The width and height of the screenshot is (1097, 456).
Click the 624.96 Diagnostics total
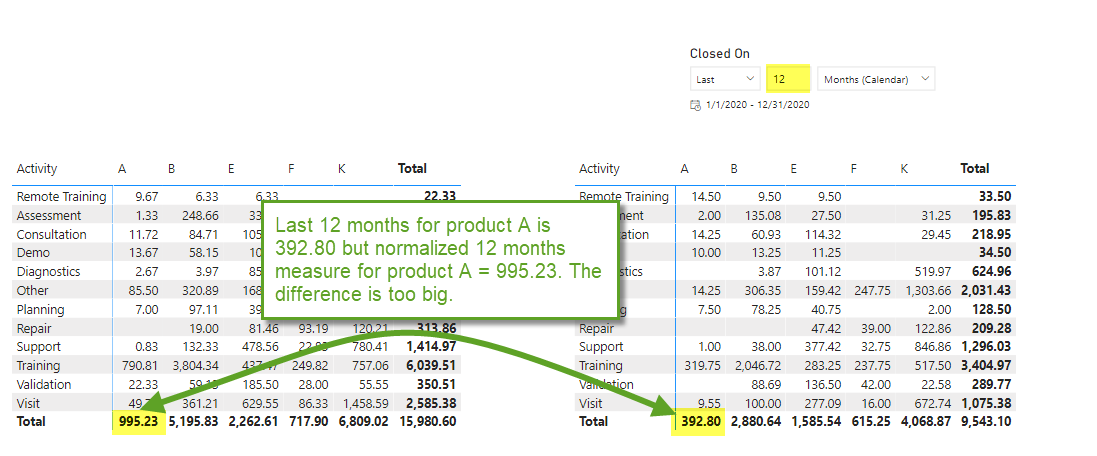tap(992, 271)
